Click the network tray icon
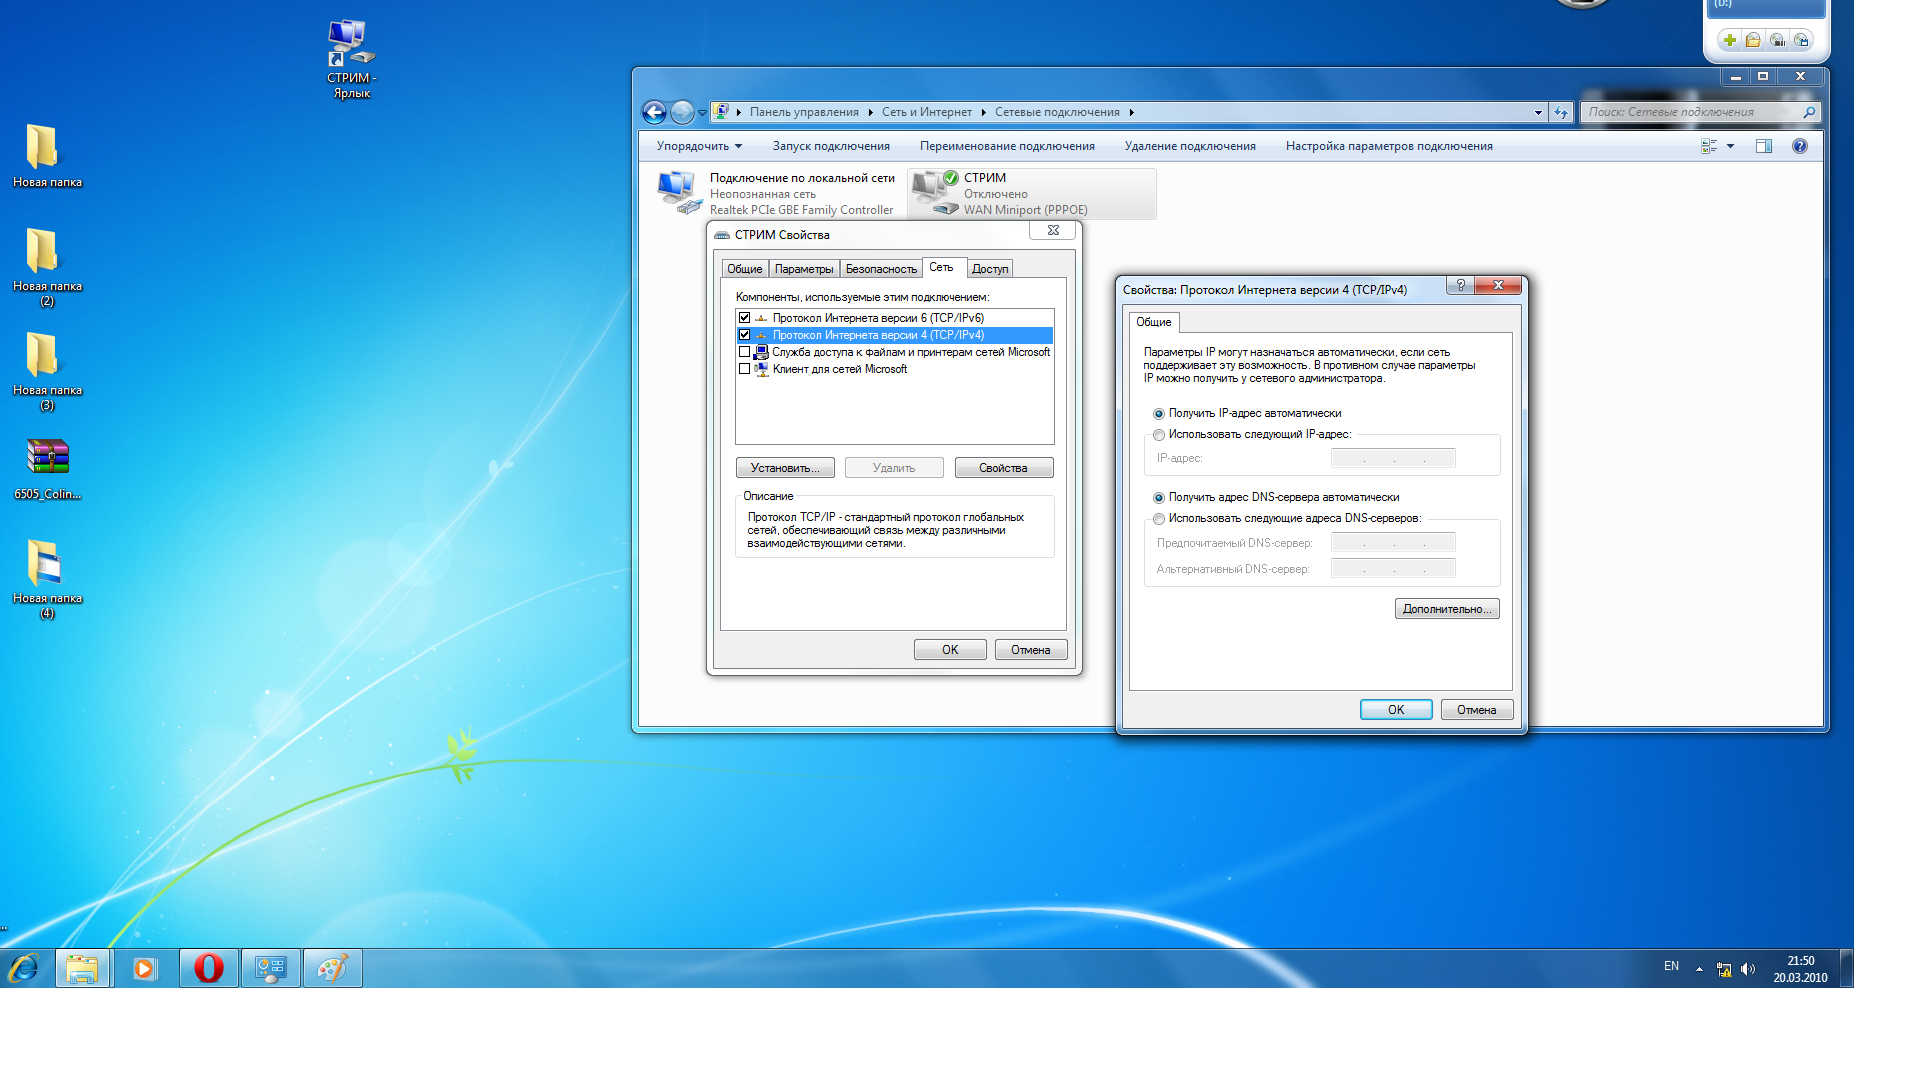This screenshot has width=1920, height=1080. click(1723, 969)
